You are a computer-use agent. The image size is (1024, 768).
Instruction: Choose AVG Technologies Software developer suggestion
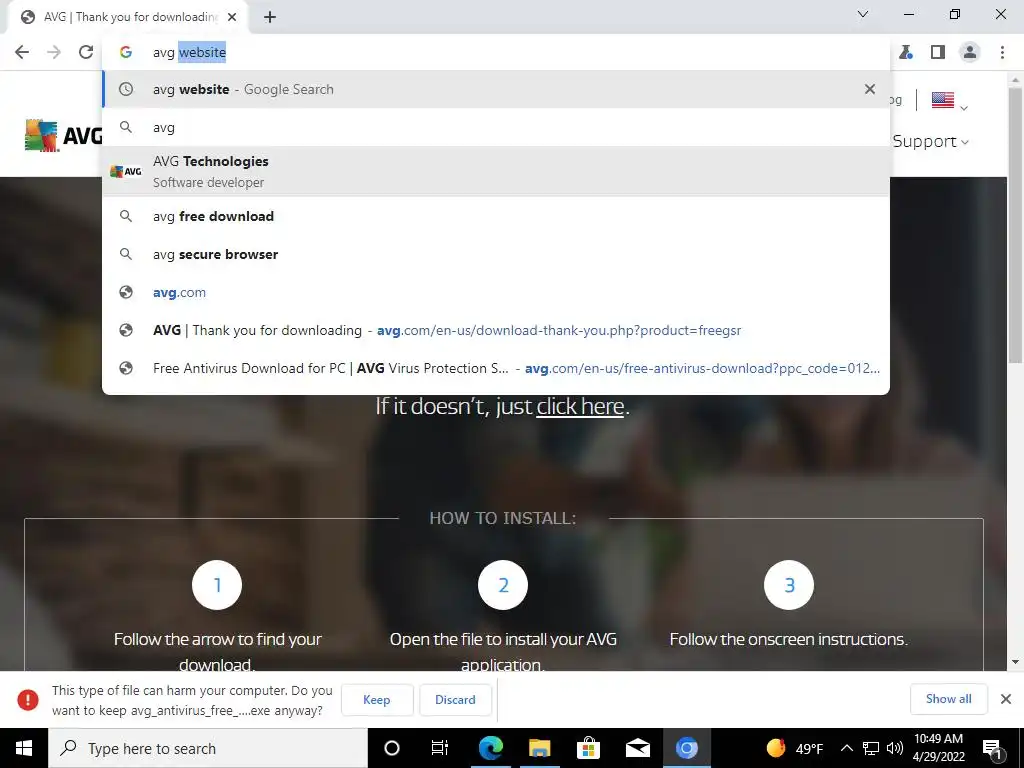coord(496,171)
